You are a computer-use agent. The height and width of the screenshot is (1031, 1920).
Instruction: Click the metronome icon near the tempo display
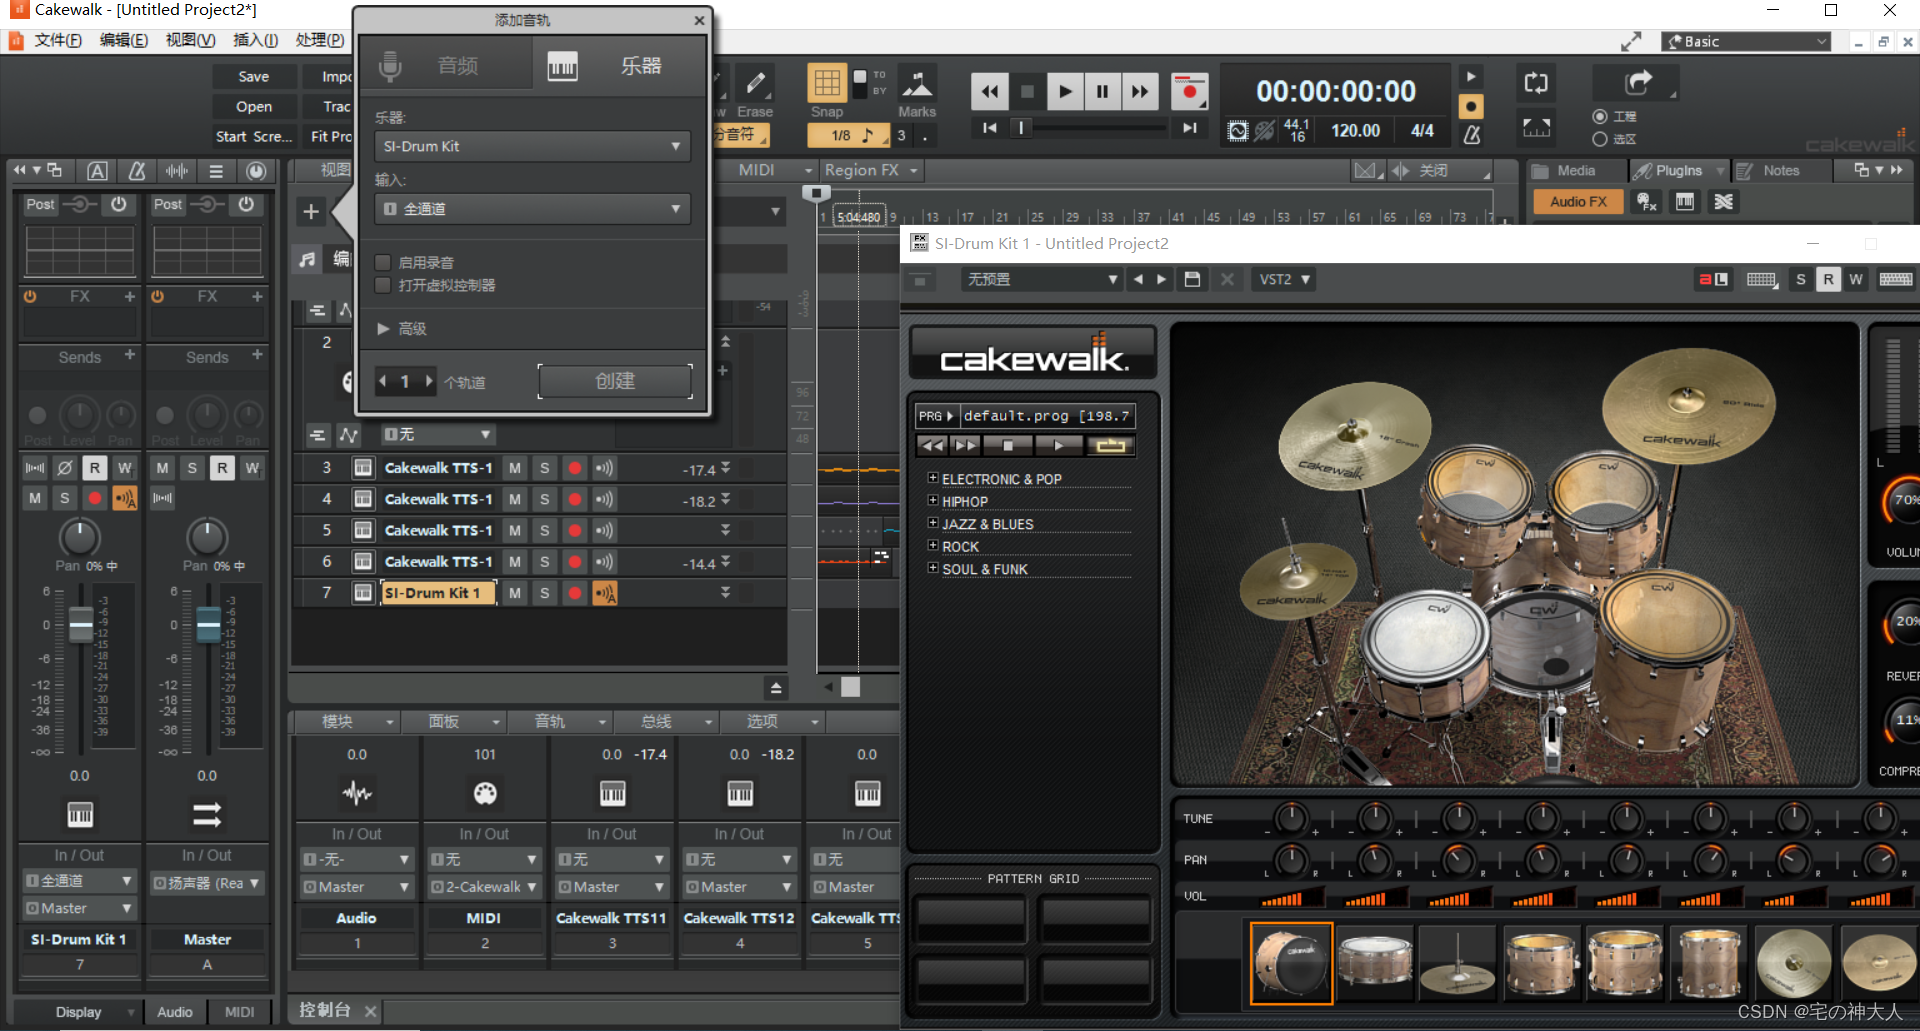[x=1471, y=136]
